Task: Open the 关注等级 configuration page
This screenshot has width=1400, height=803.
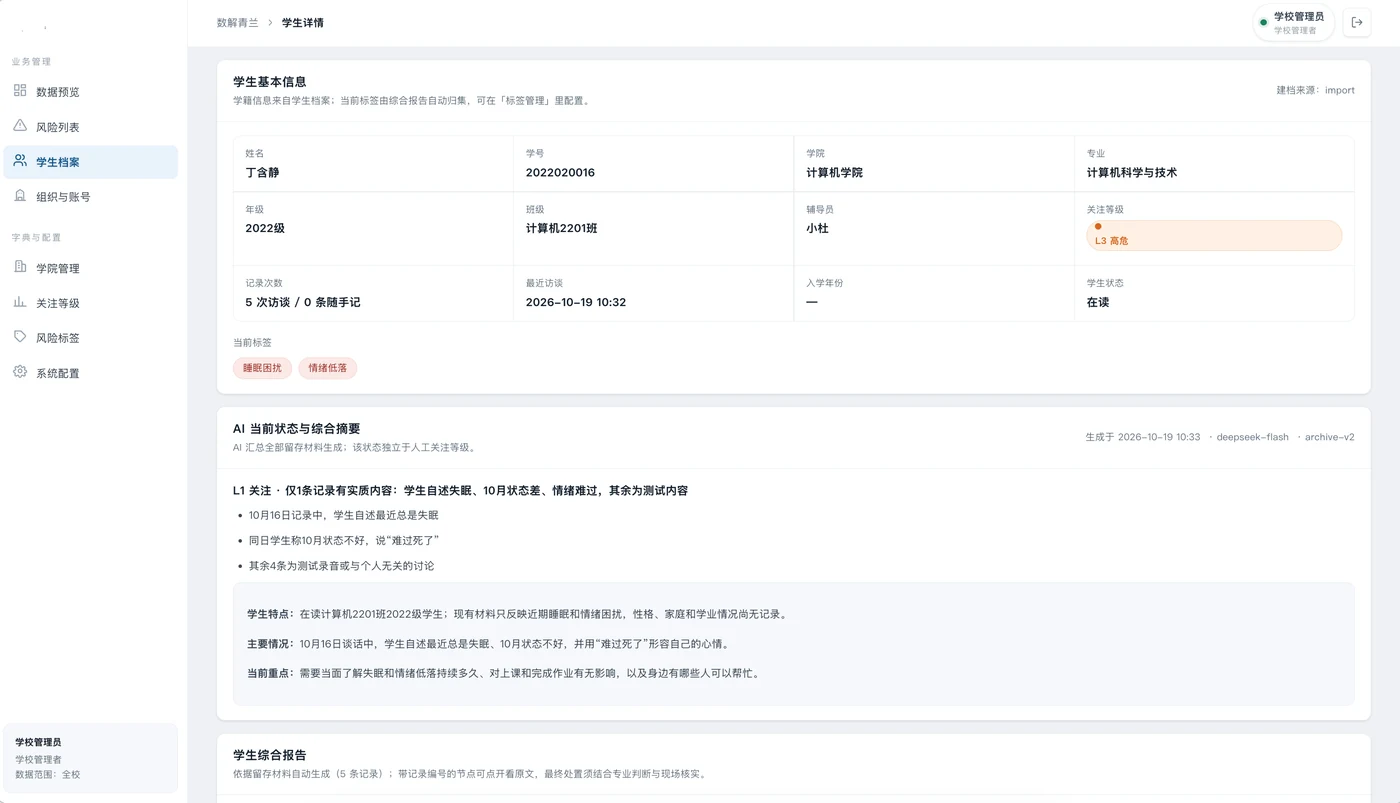Action: (91, 303)
